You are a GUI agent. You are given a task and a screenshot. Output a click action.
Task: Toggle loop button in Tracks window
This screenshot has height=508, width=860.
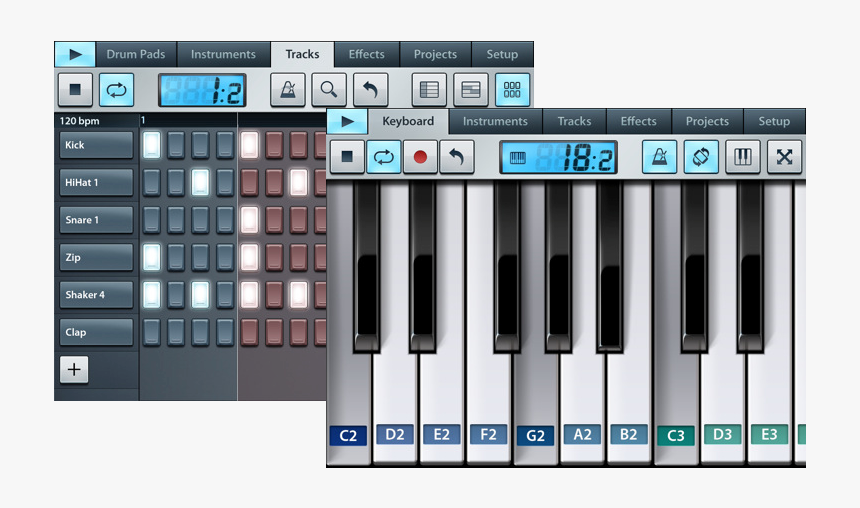(x=116, y=89)
